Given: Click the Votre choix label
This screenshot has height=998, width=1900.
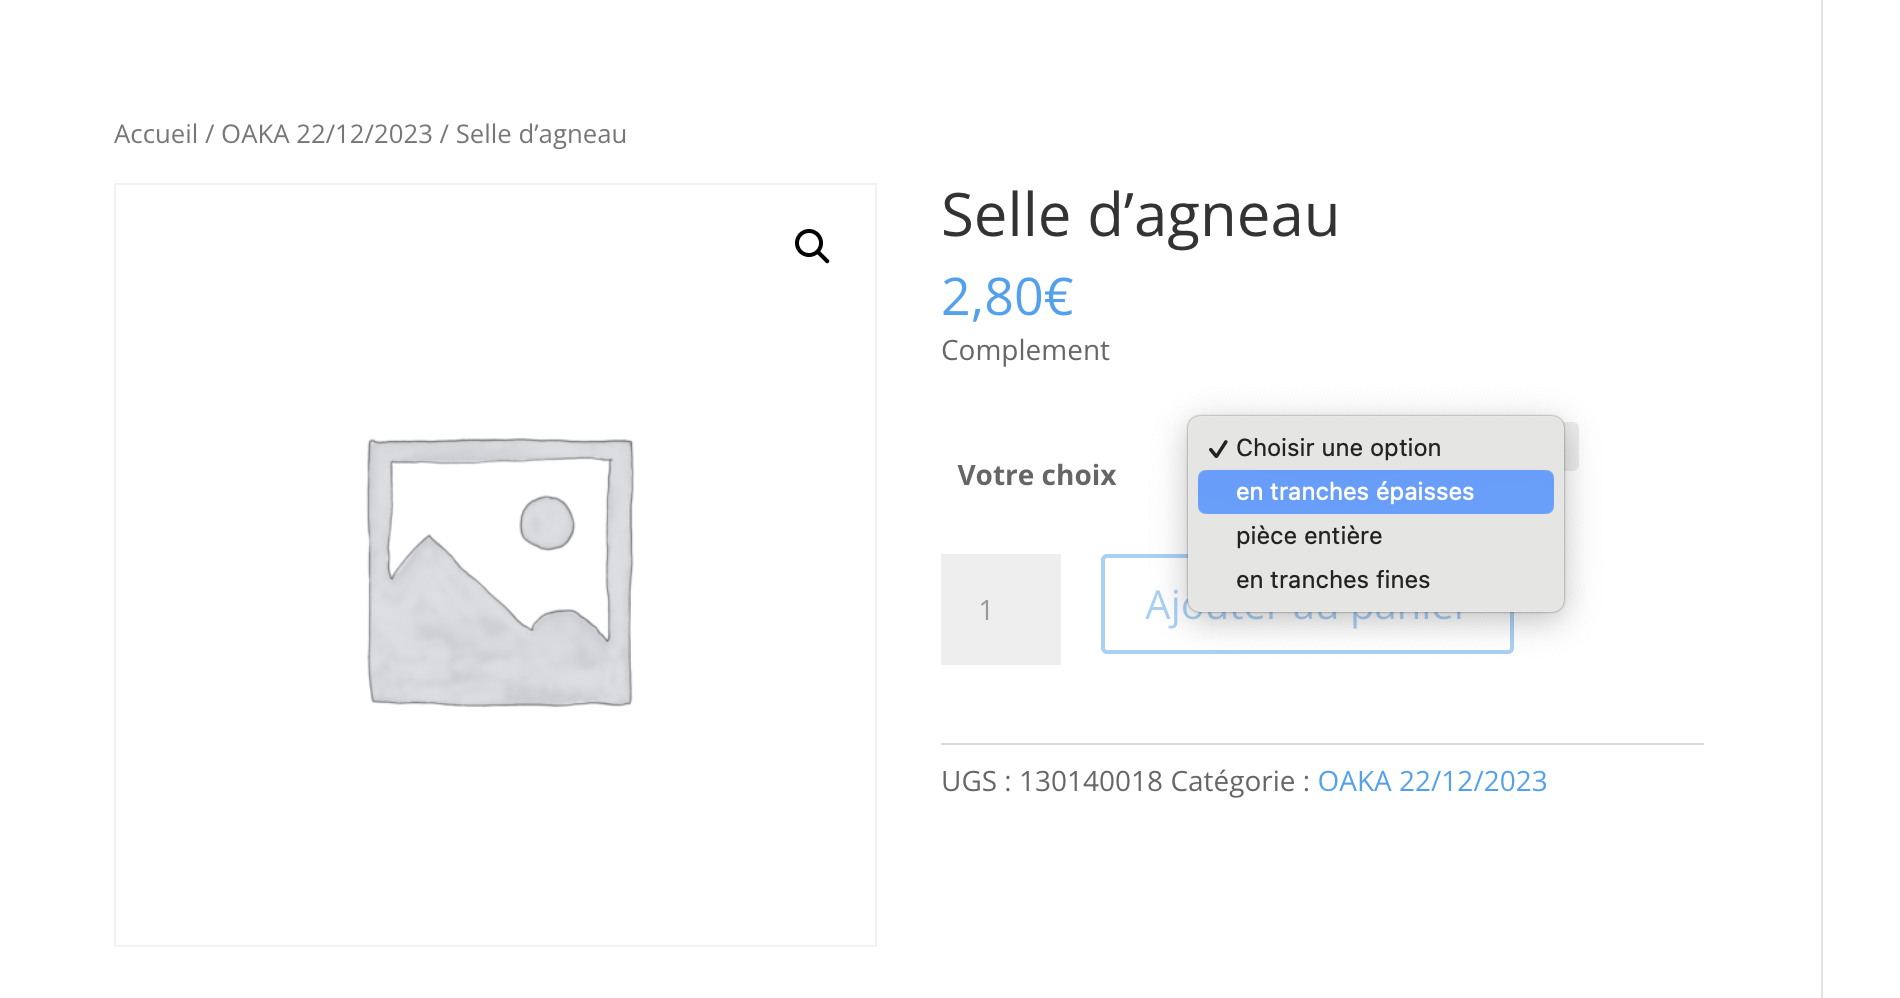Looking at the screenshot, I should (1036, 475).
